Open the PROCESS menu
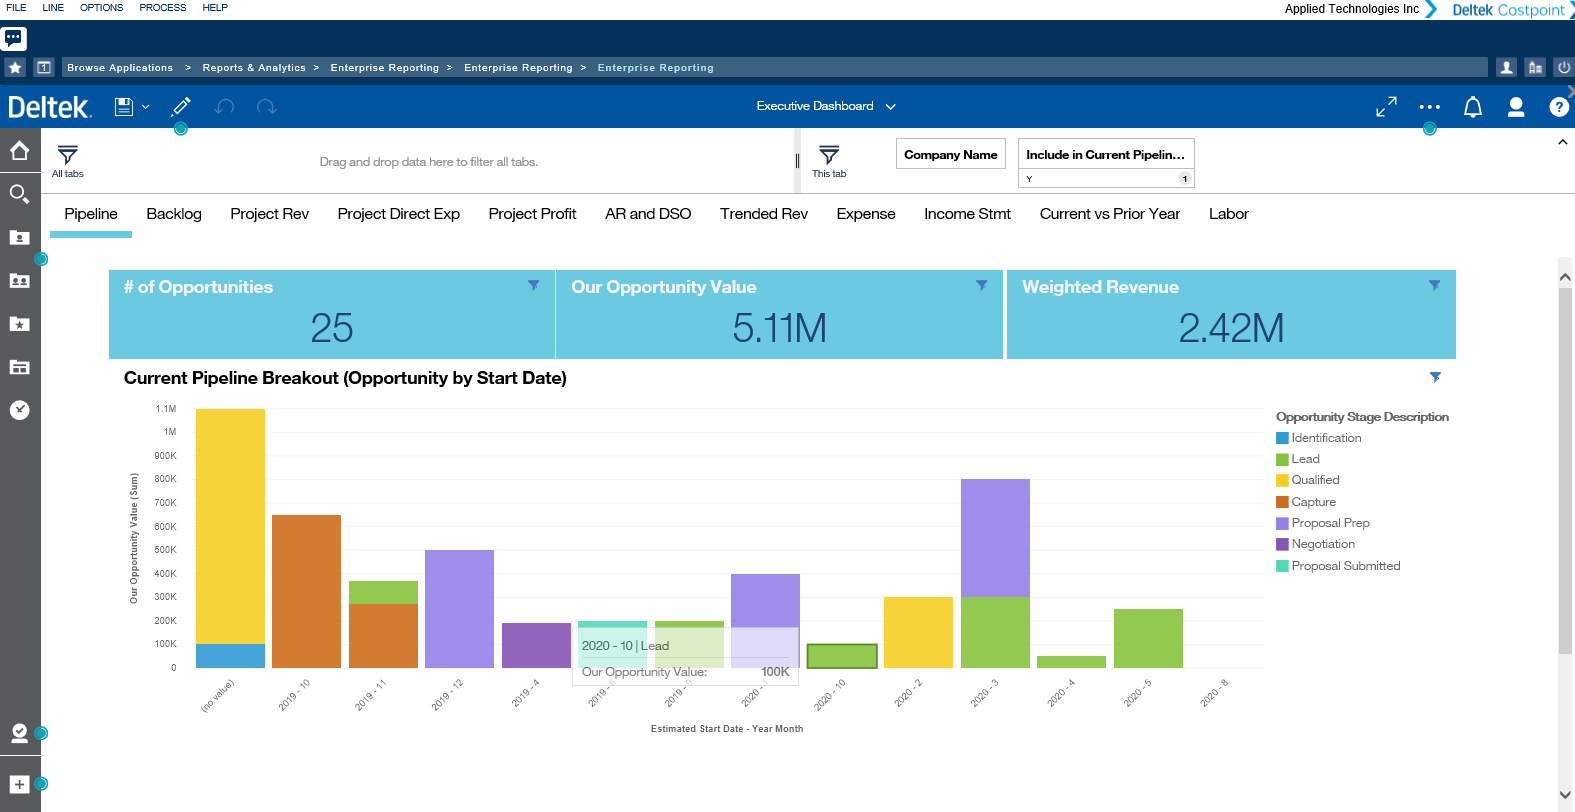Screen dimensions: 1575x812 pyautogui.click(x=162, y=8)
